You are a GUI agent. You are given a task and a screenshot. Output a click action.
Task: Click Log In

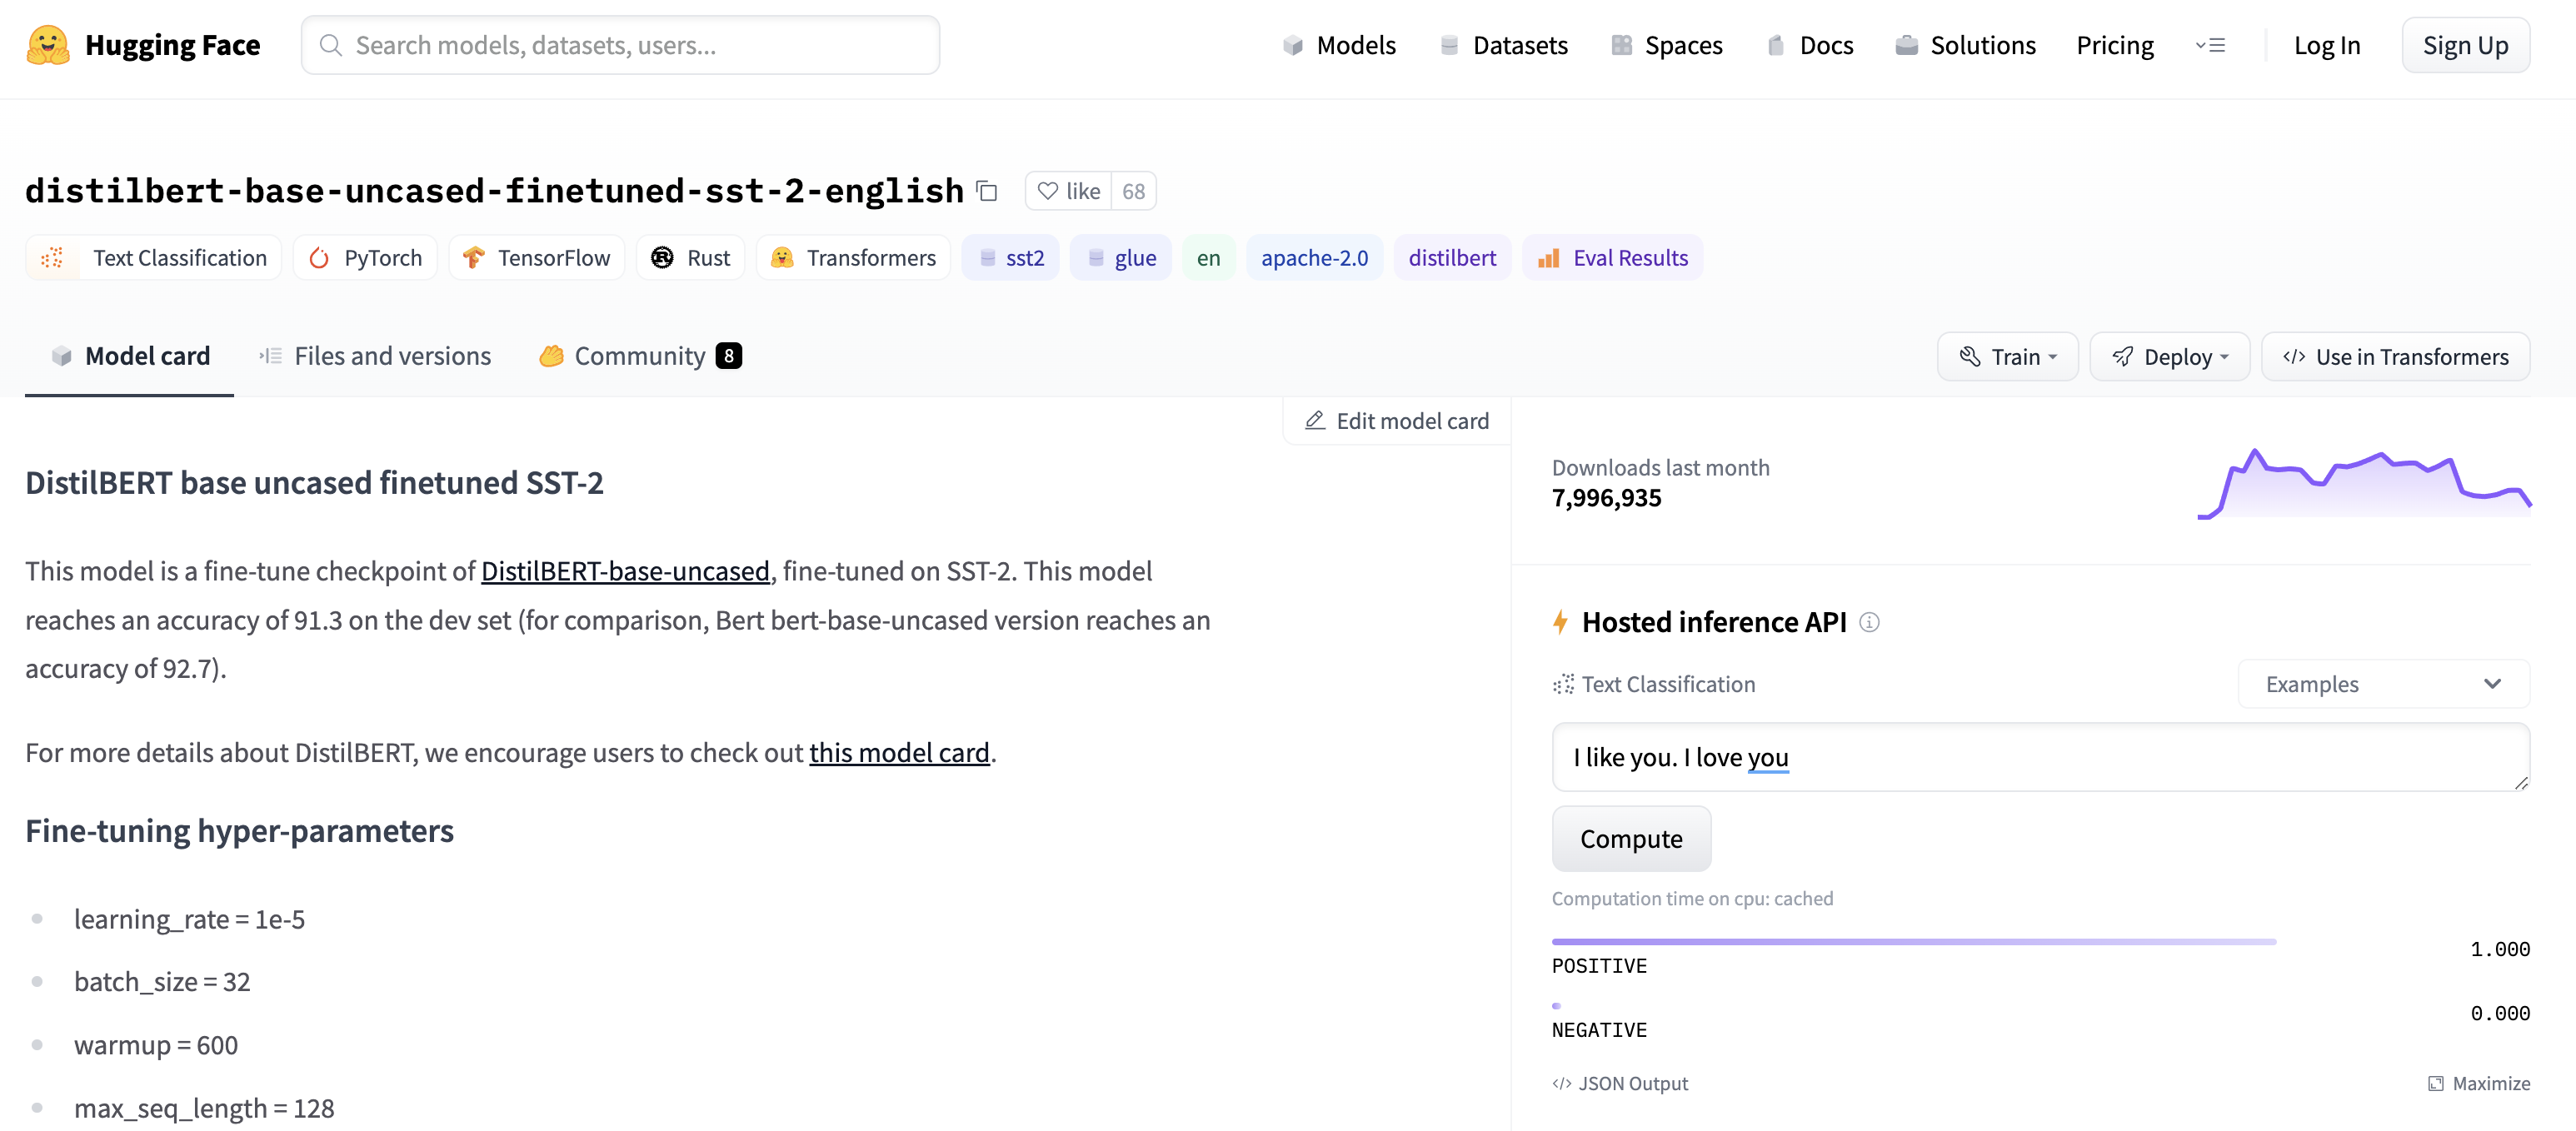(2326, 45)
